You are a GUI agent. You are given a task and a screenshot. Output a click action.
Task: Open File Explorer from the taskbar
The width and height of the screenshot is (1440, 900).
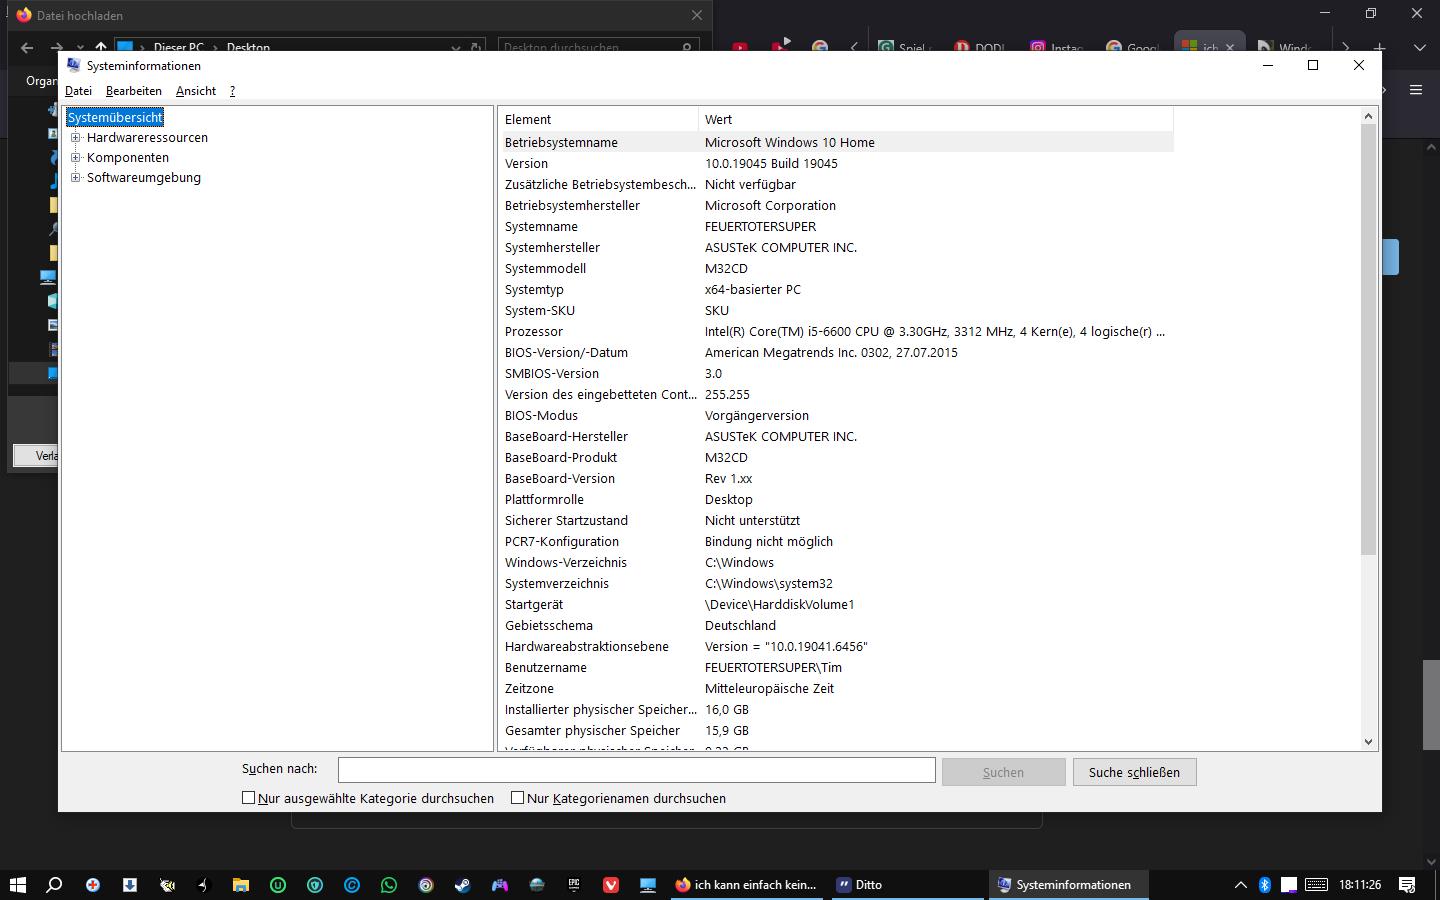click(x=240, y=885)
